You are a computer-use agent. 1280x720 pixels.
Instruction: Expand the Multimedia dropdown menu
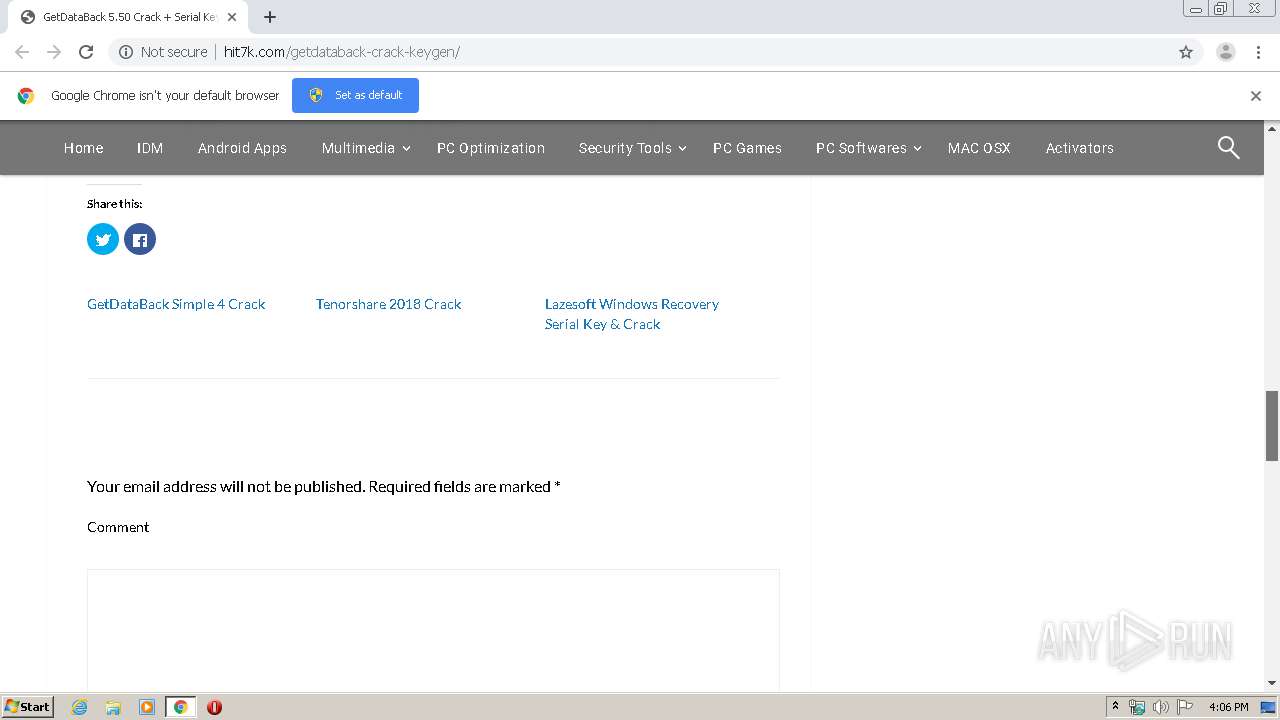click(x=366, y=148)
